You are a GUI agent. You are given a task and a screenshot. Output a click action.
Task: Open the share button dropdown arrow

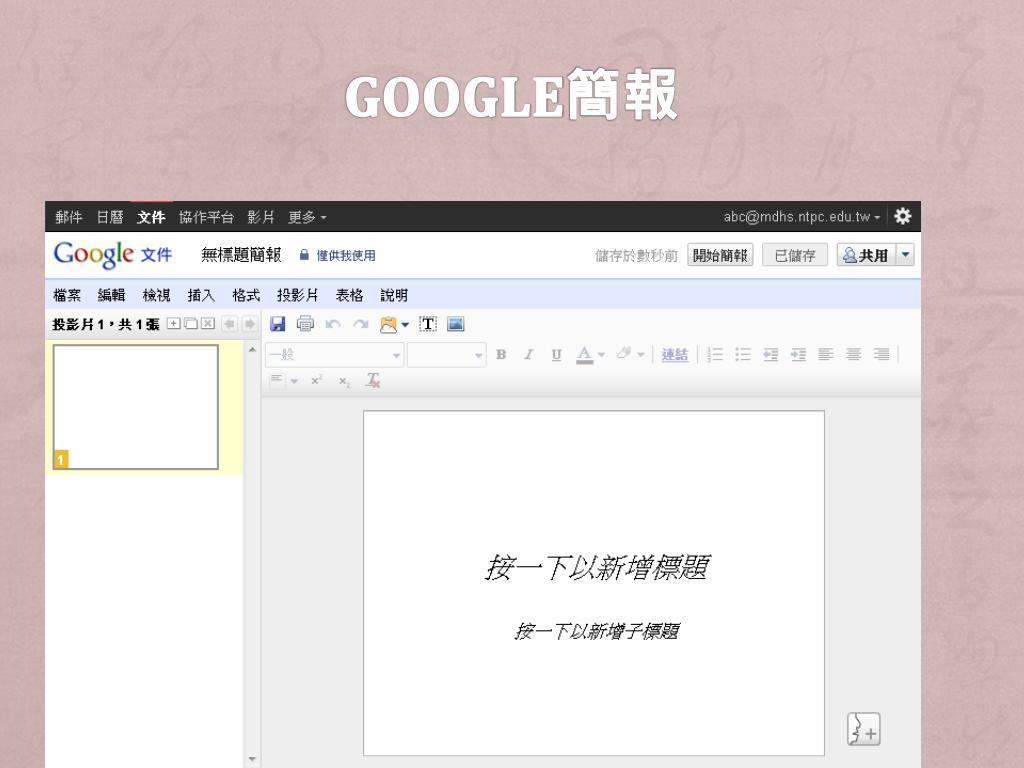tap(905, 255)
